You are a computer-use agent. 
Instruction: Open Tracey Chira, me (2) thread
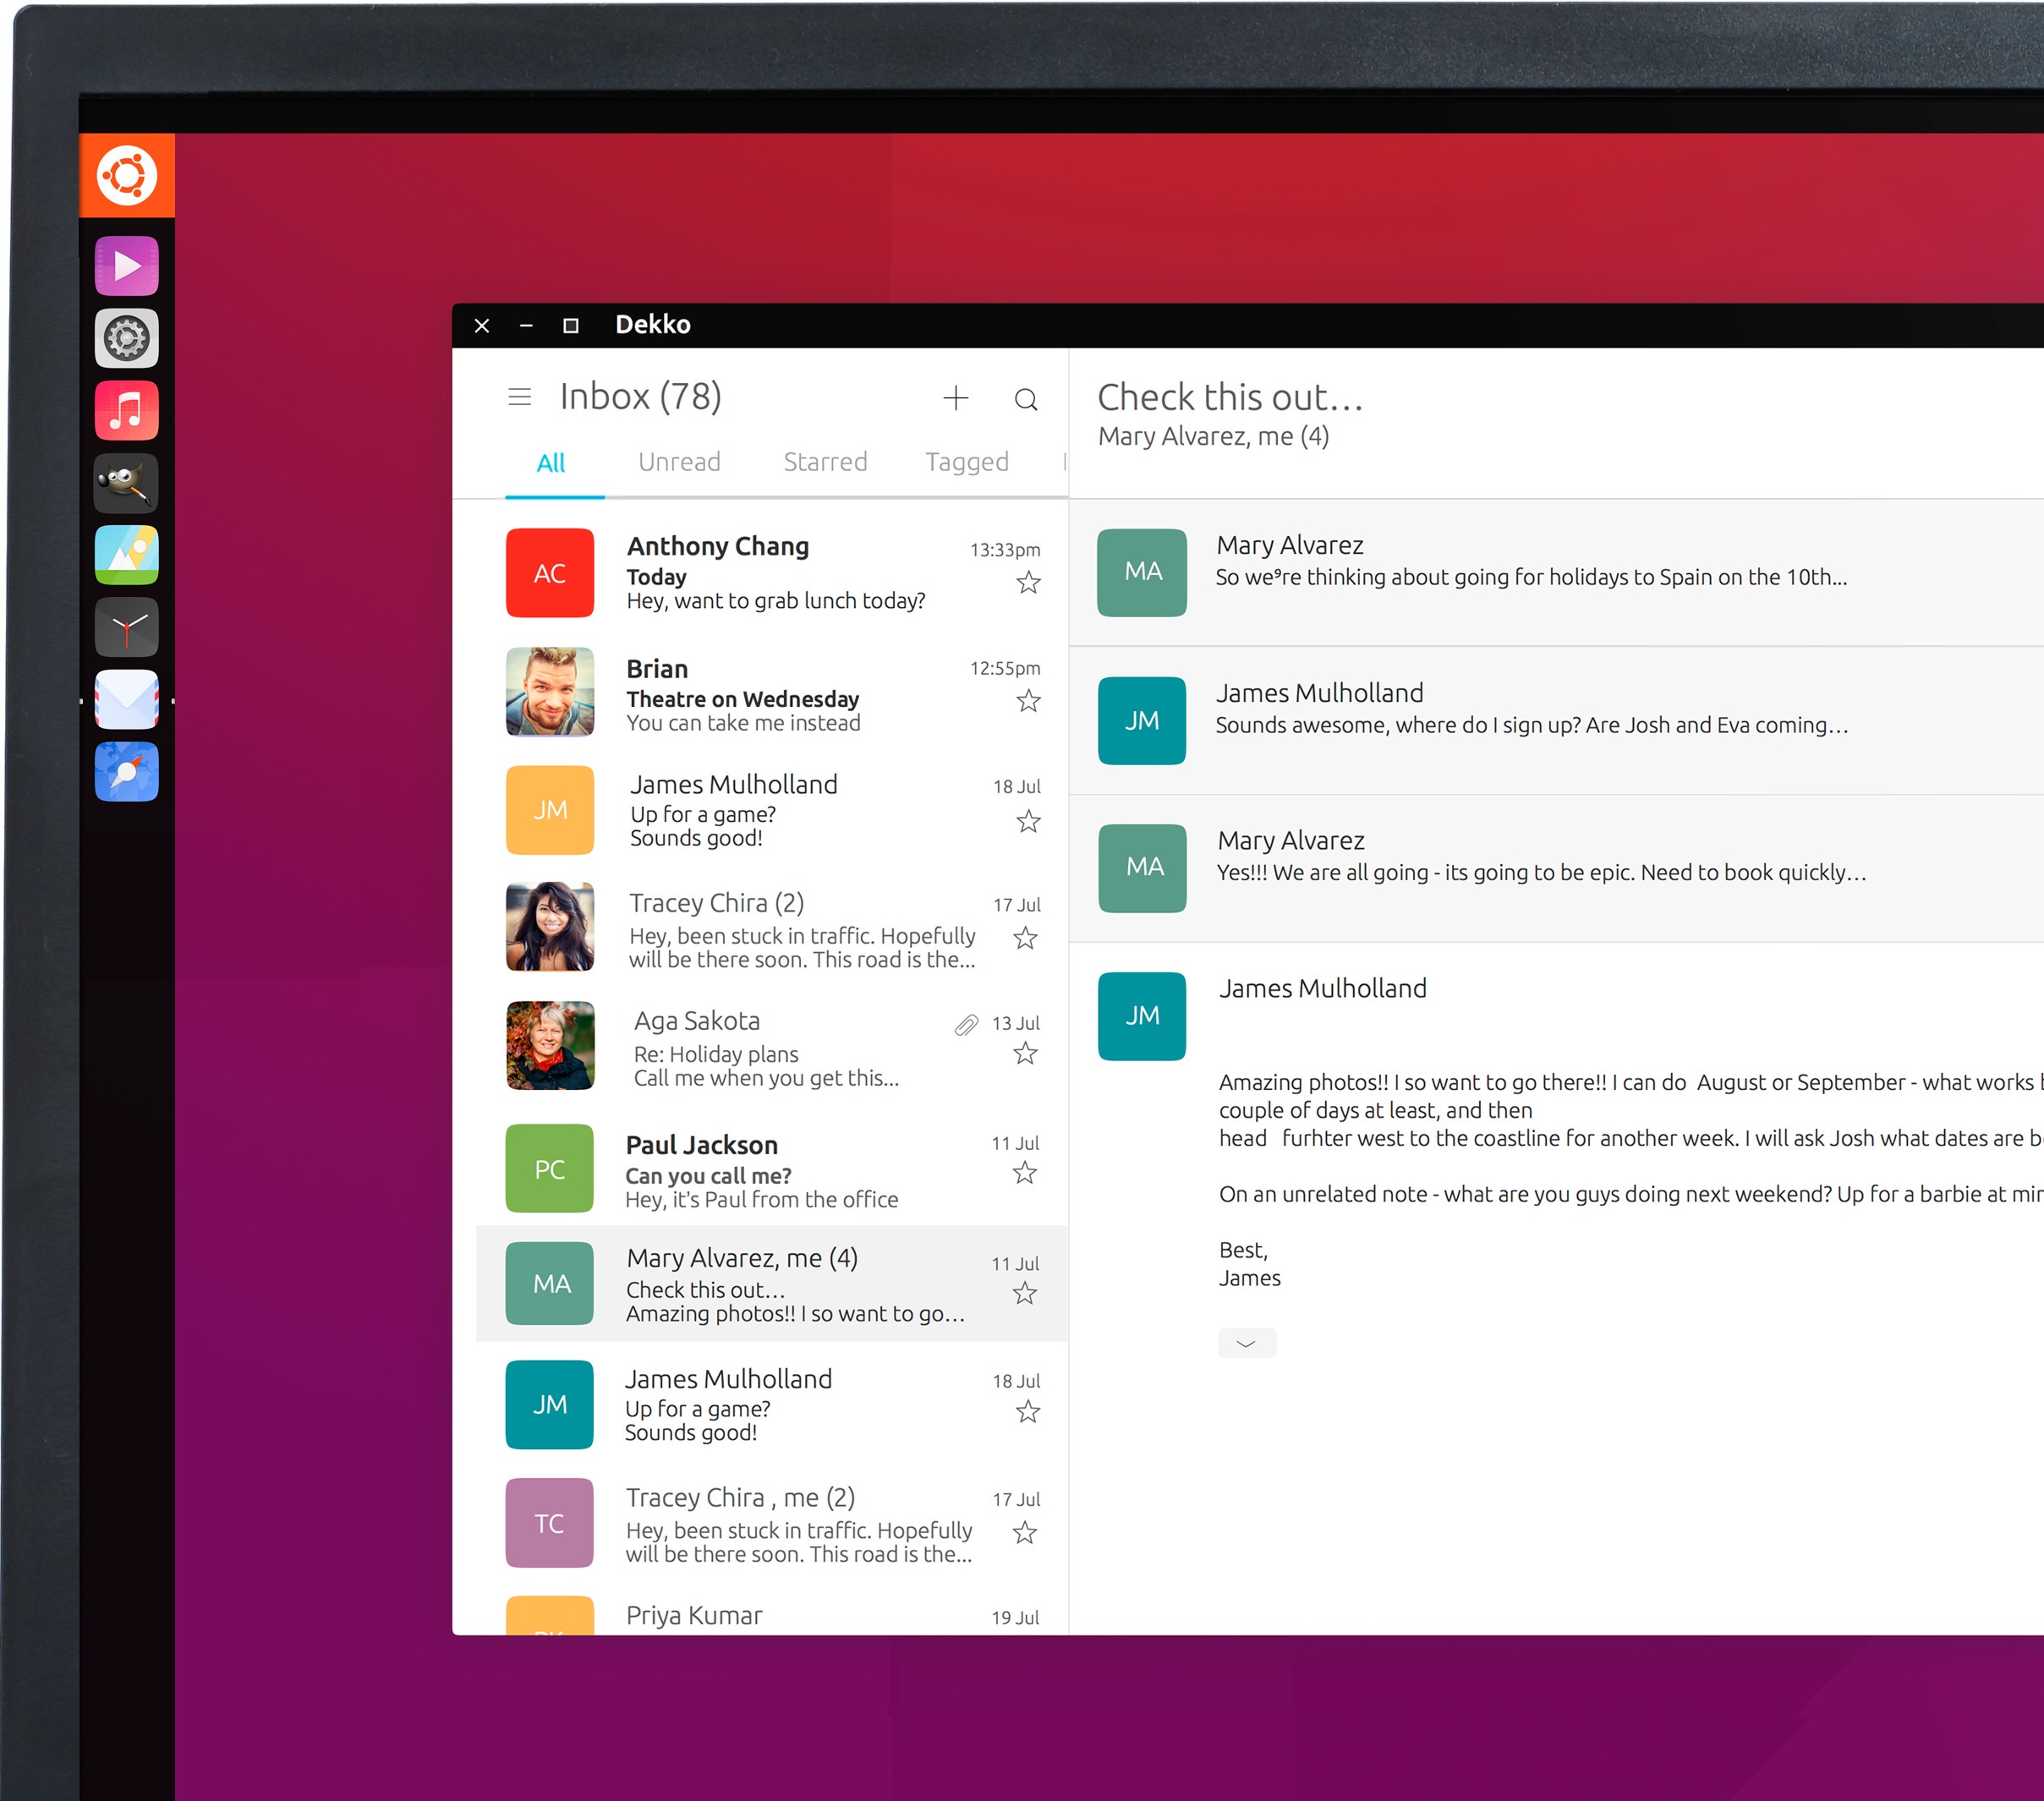coord(772,1524)
